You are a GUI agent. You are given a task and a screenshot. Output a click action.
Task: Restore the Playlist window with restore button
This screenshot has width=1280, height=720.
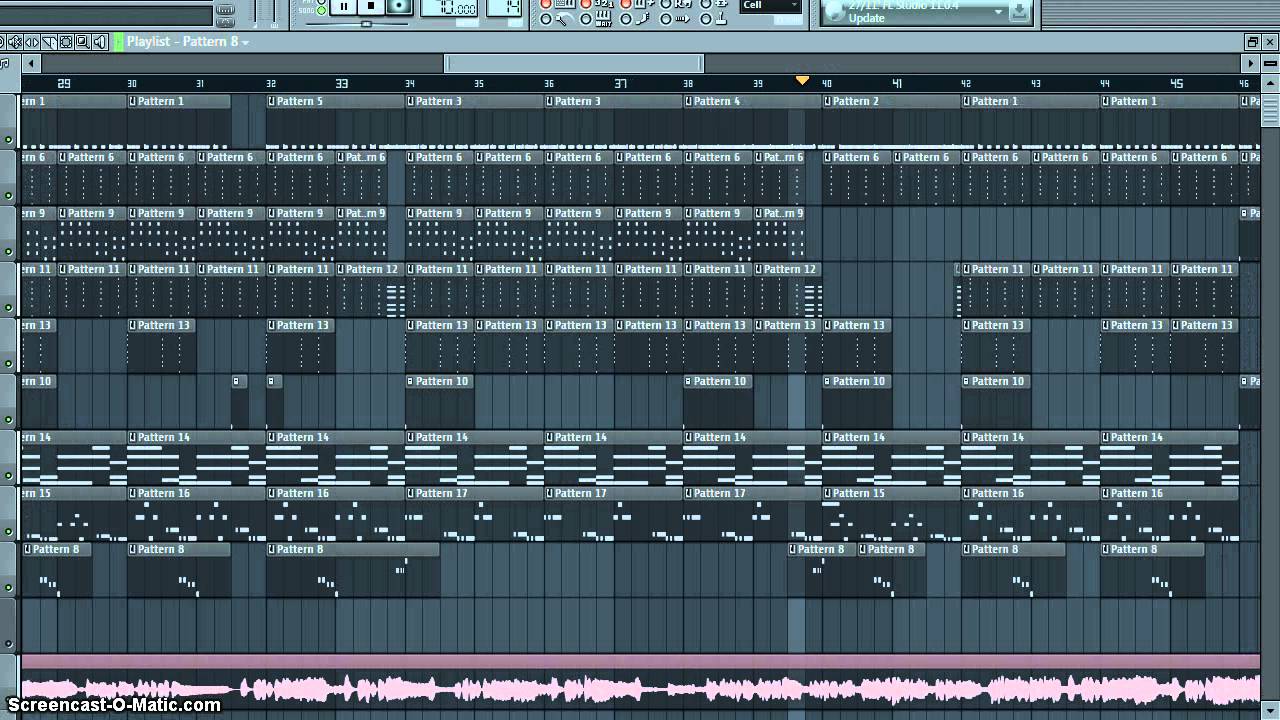pyautogui.click(x=1252, y=42)
